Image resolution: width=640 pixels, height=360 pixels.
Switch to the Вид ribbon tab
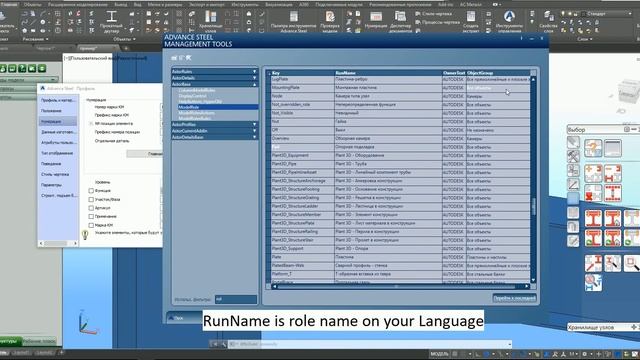click(137, 4)
